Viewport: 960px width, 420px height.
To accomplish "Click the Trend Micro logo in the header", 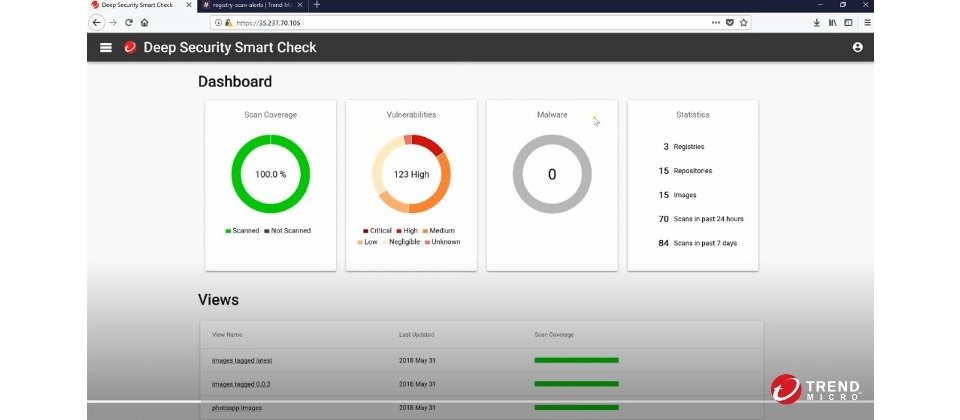I will click(x=130, y=48).
